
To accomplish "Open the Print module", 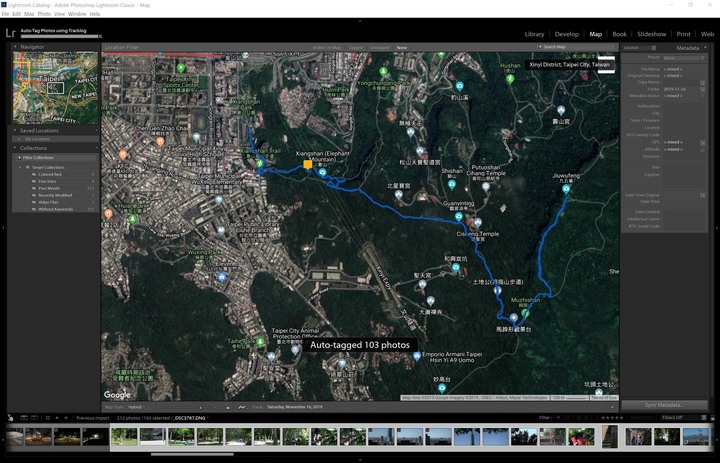I will coord(683,34).
